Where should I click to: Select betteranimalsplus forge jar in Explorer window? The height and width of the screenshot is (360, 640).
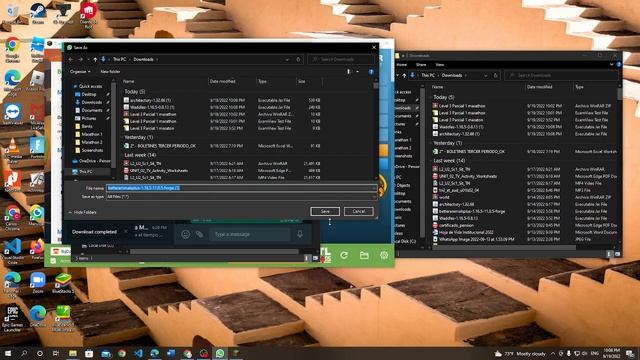[472, 211]
